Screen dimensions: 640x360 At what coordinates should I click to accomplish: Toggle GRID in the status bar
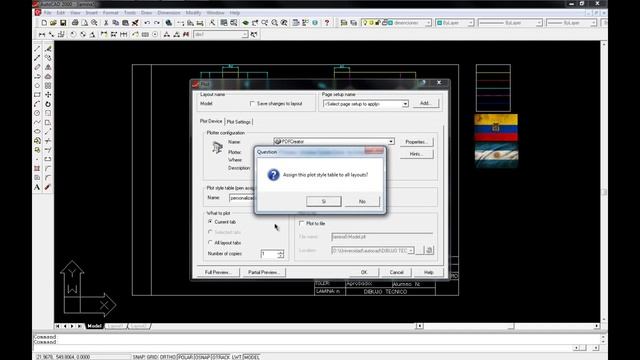click(x=153, y=357)
